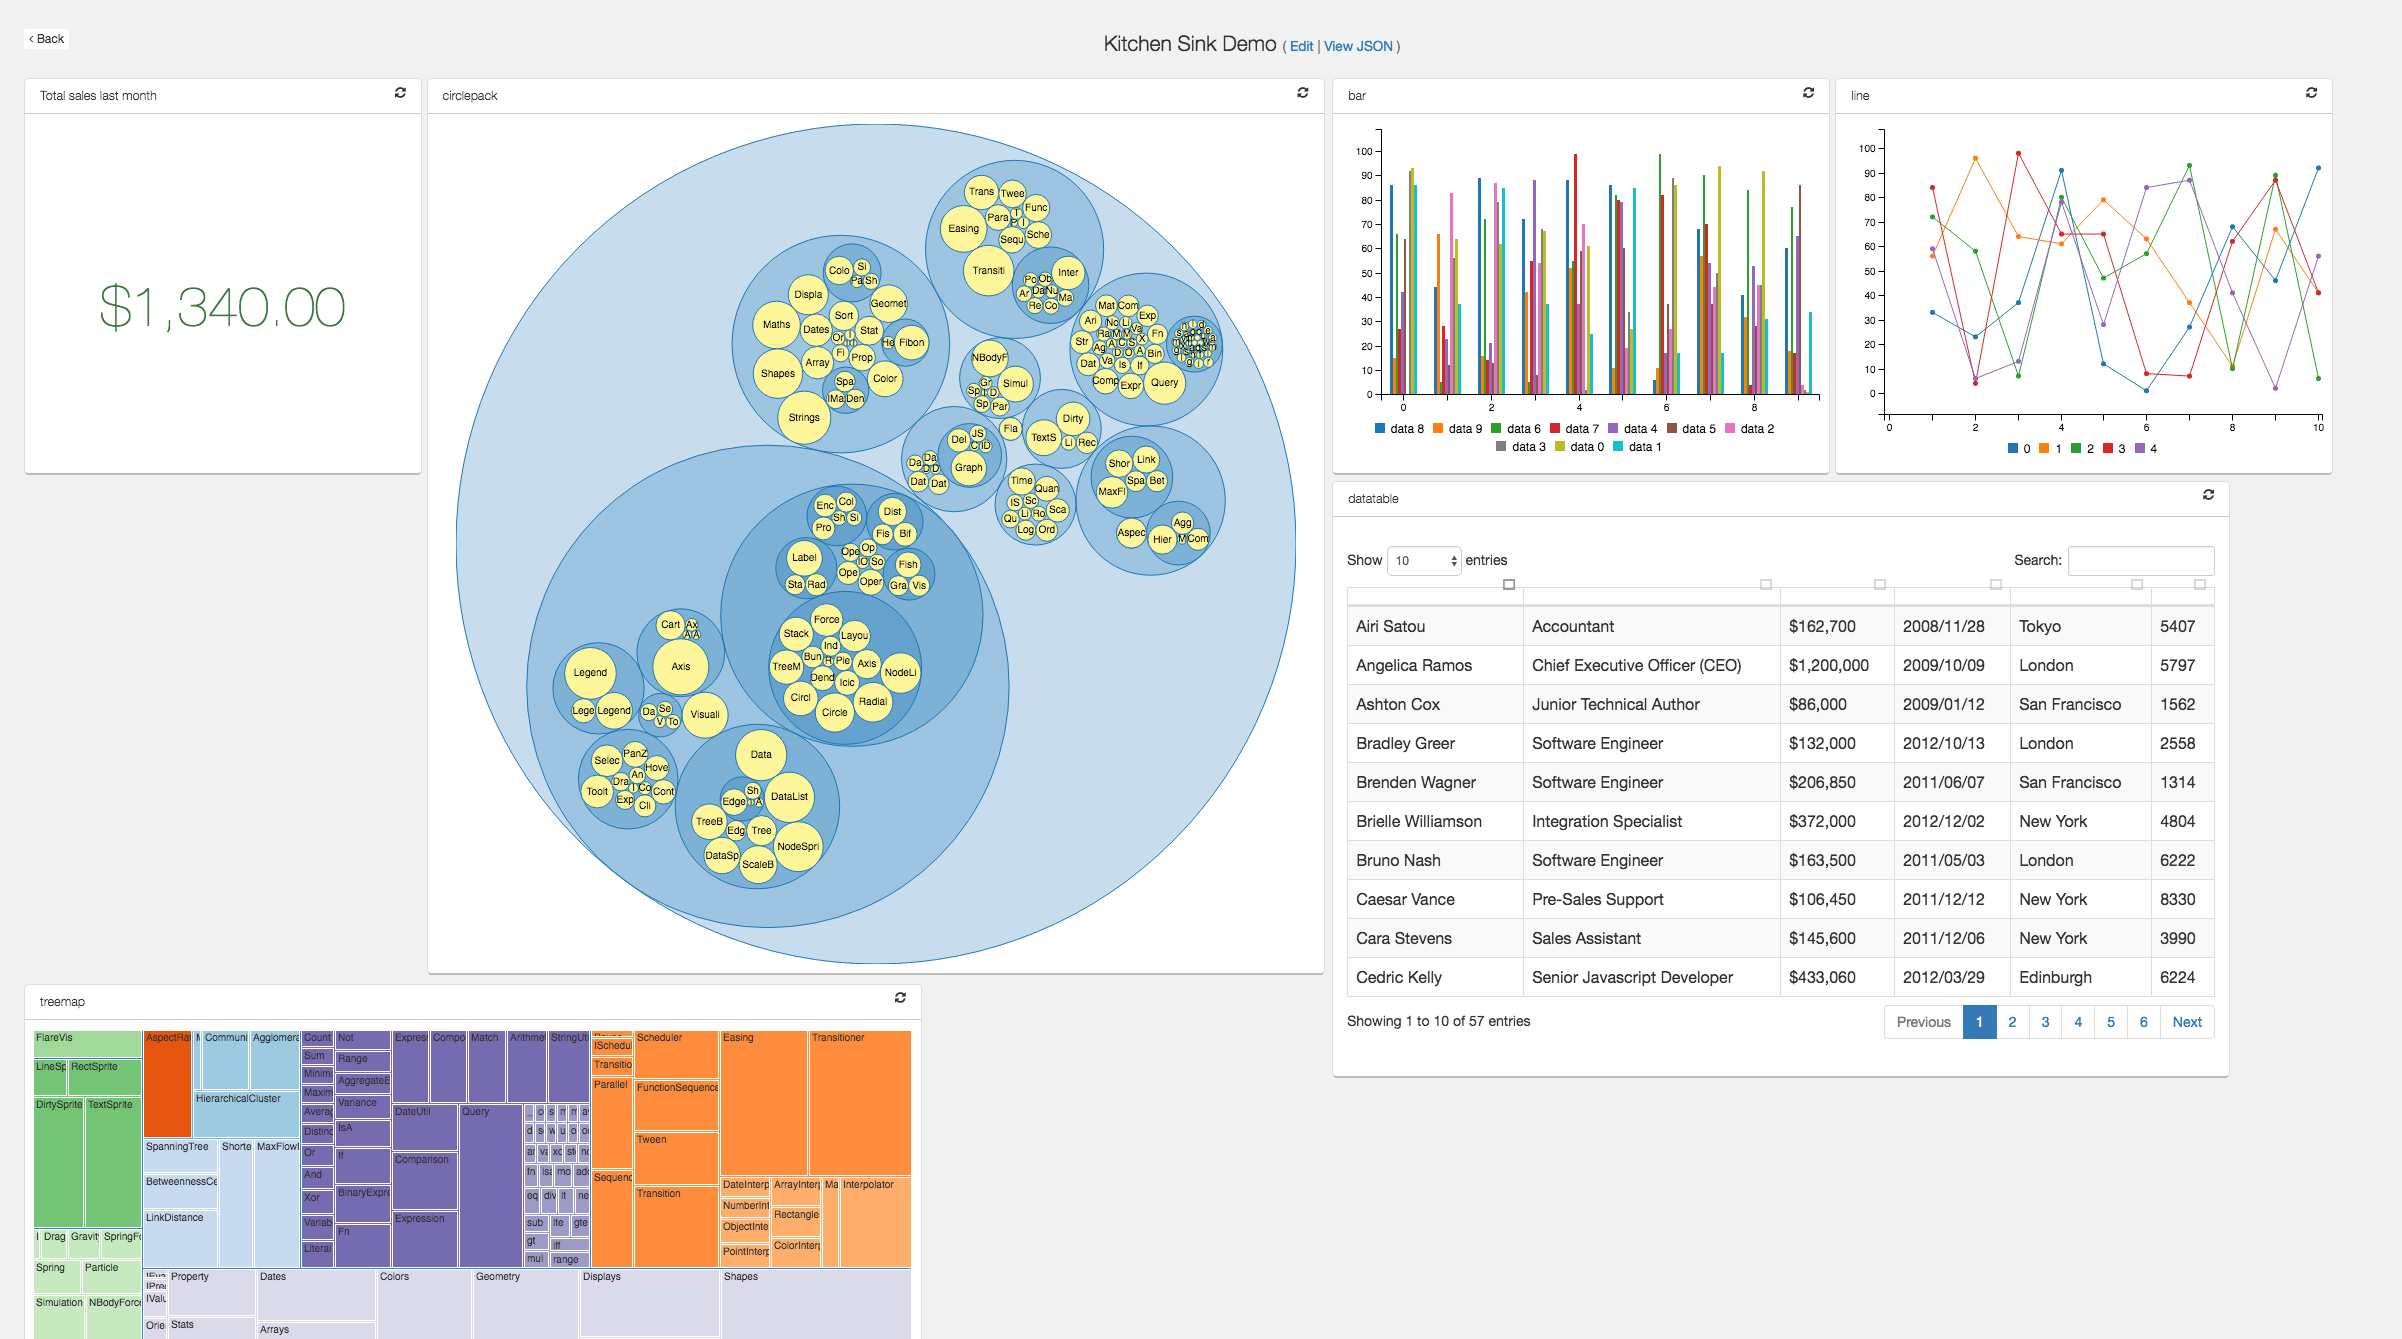Click the data 7 red legend swatch
Image resolution: width=2402 pixels, height=1339 pixels.
coord(1555,428)
